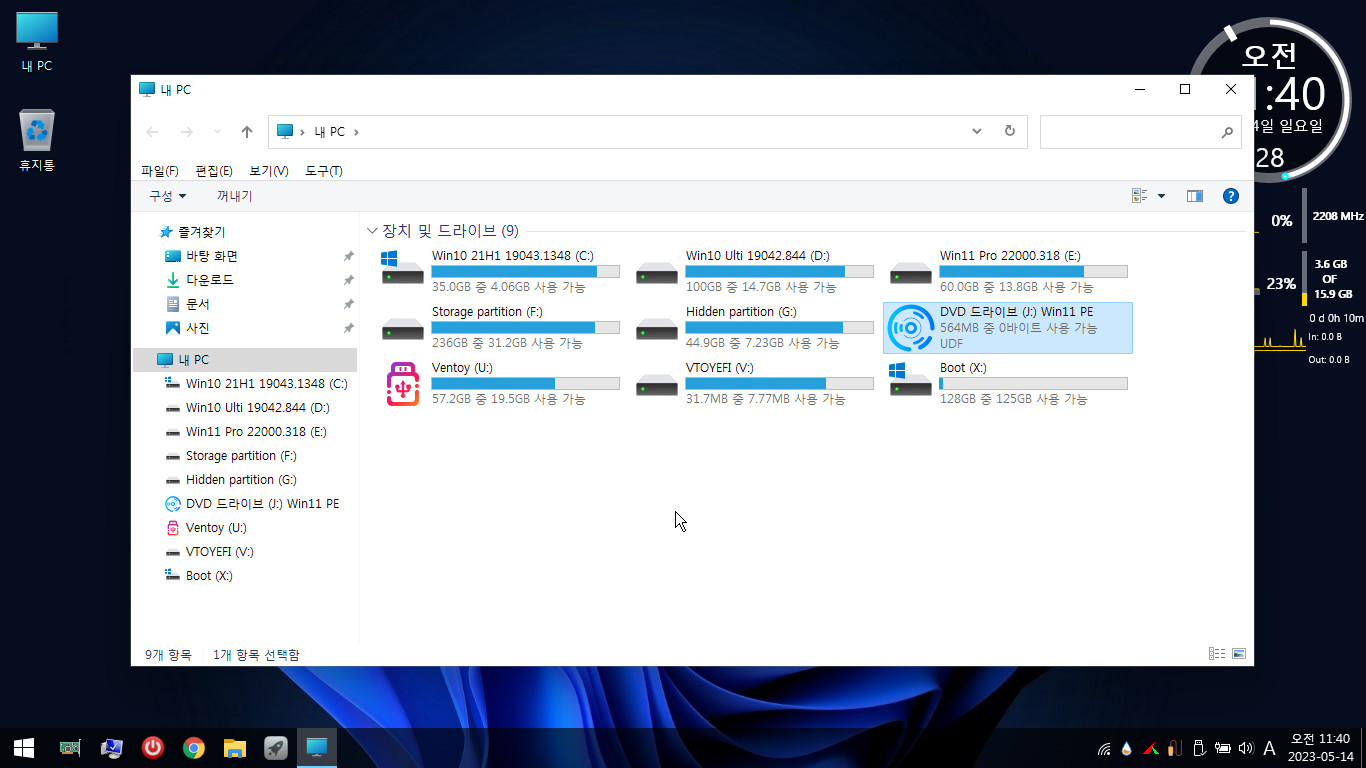
Task: Open the volume speaker tray icon
Action: click(x=1246, y=747)
